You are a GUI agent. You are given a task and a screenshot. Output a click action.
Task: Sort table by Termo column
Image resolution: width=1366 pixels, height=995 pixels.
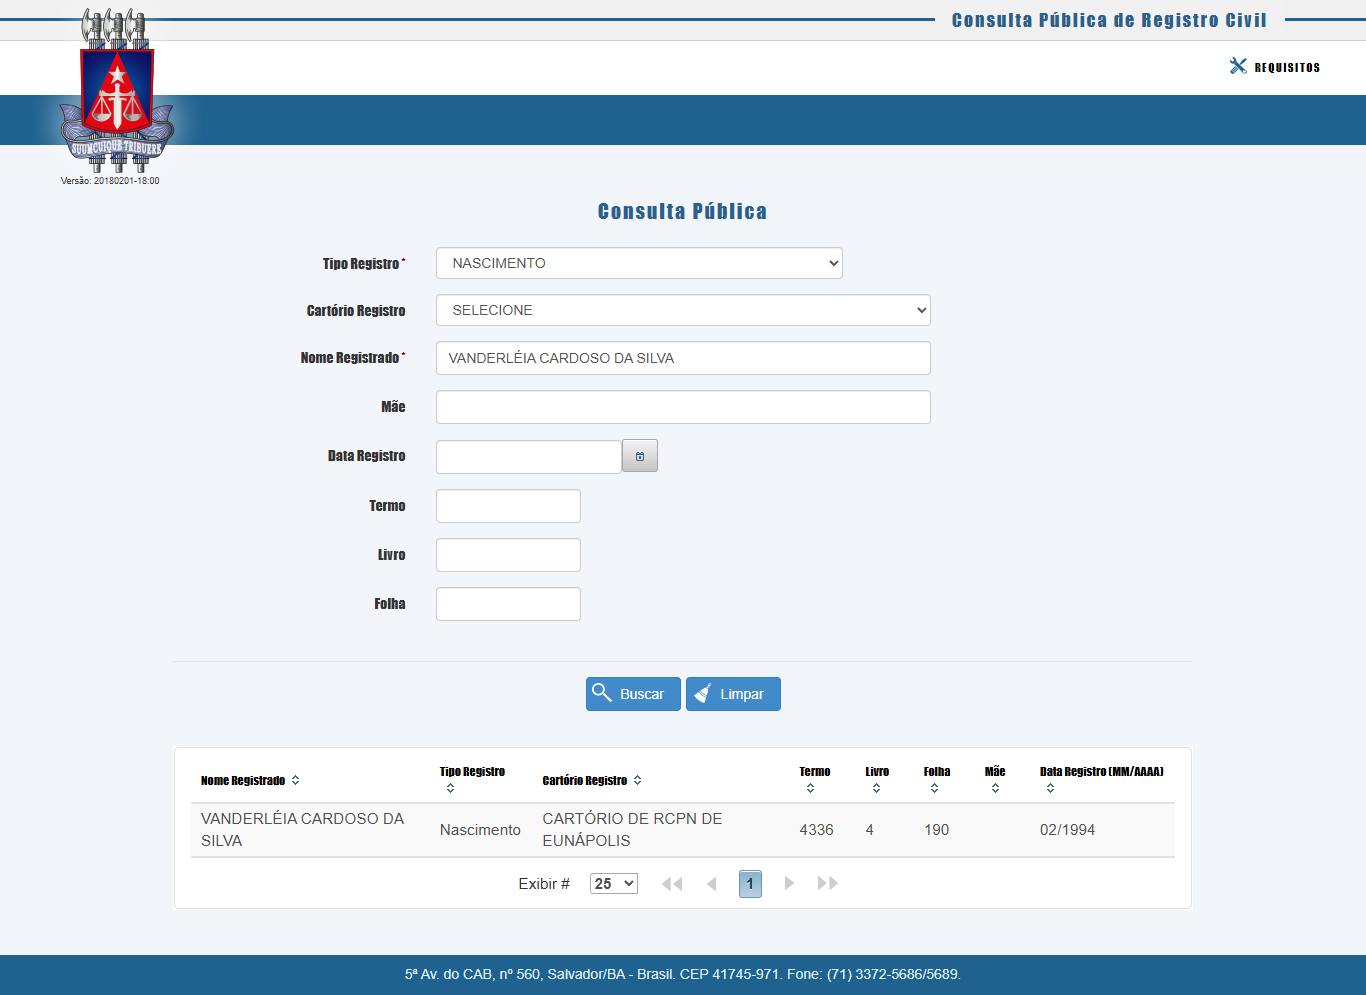coord(810,789)
